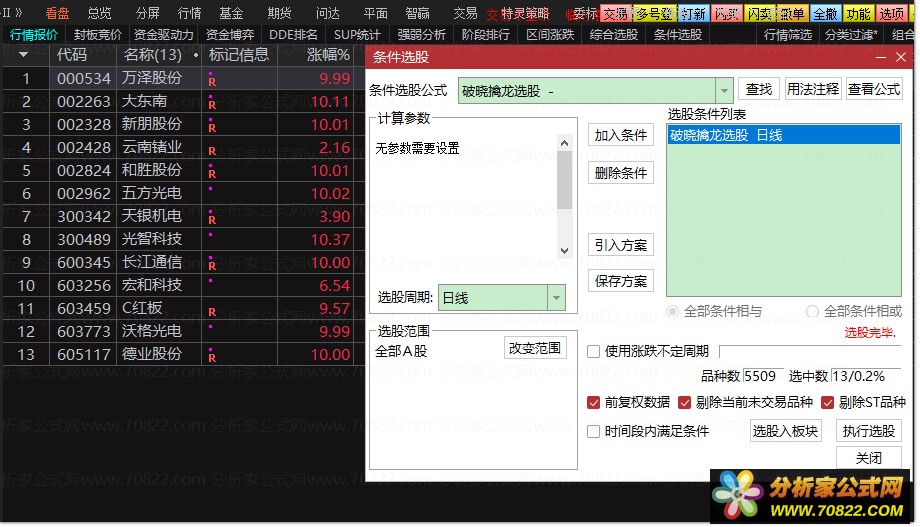
Task: Open the 分类过滤 filter dropdown
Action: point(851,34)
